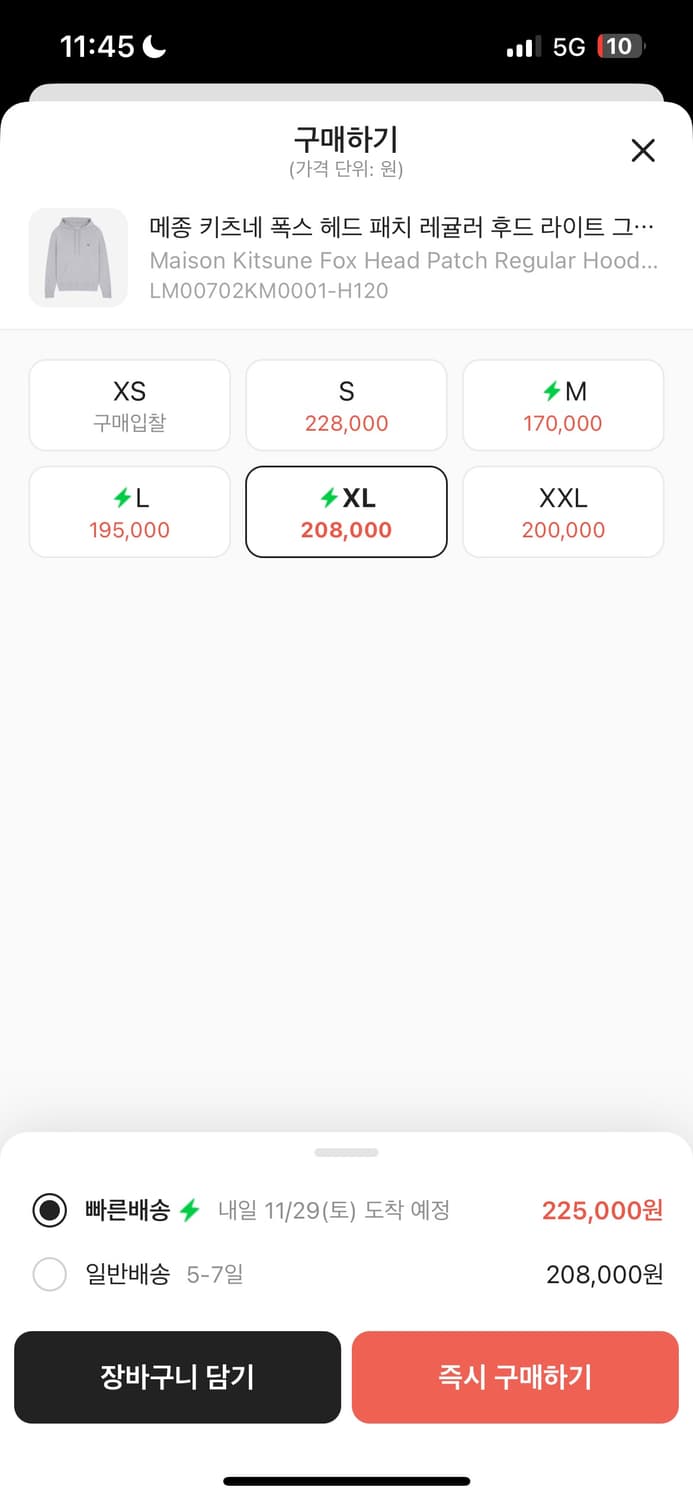Tap 장바구니 담기 add to cart button
This screenshot has width=693, height=1500.
[177, 1377]
